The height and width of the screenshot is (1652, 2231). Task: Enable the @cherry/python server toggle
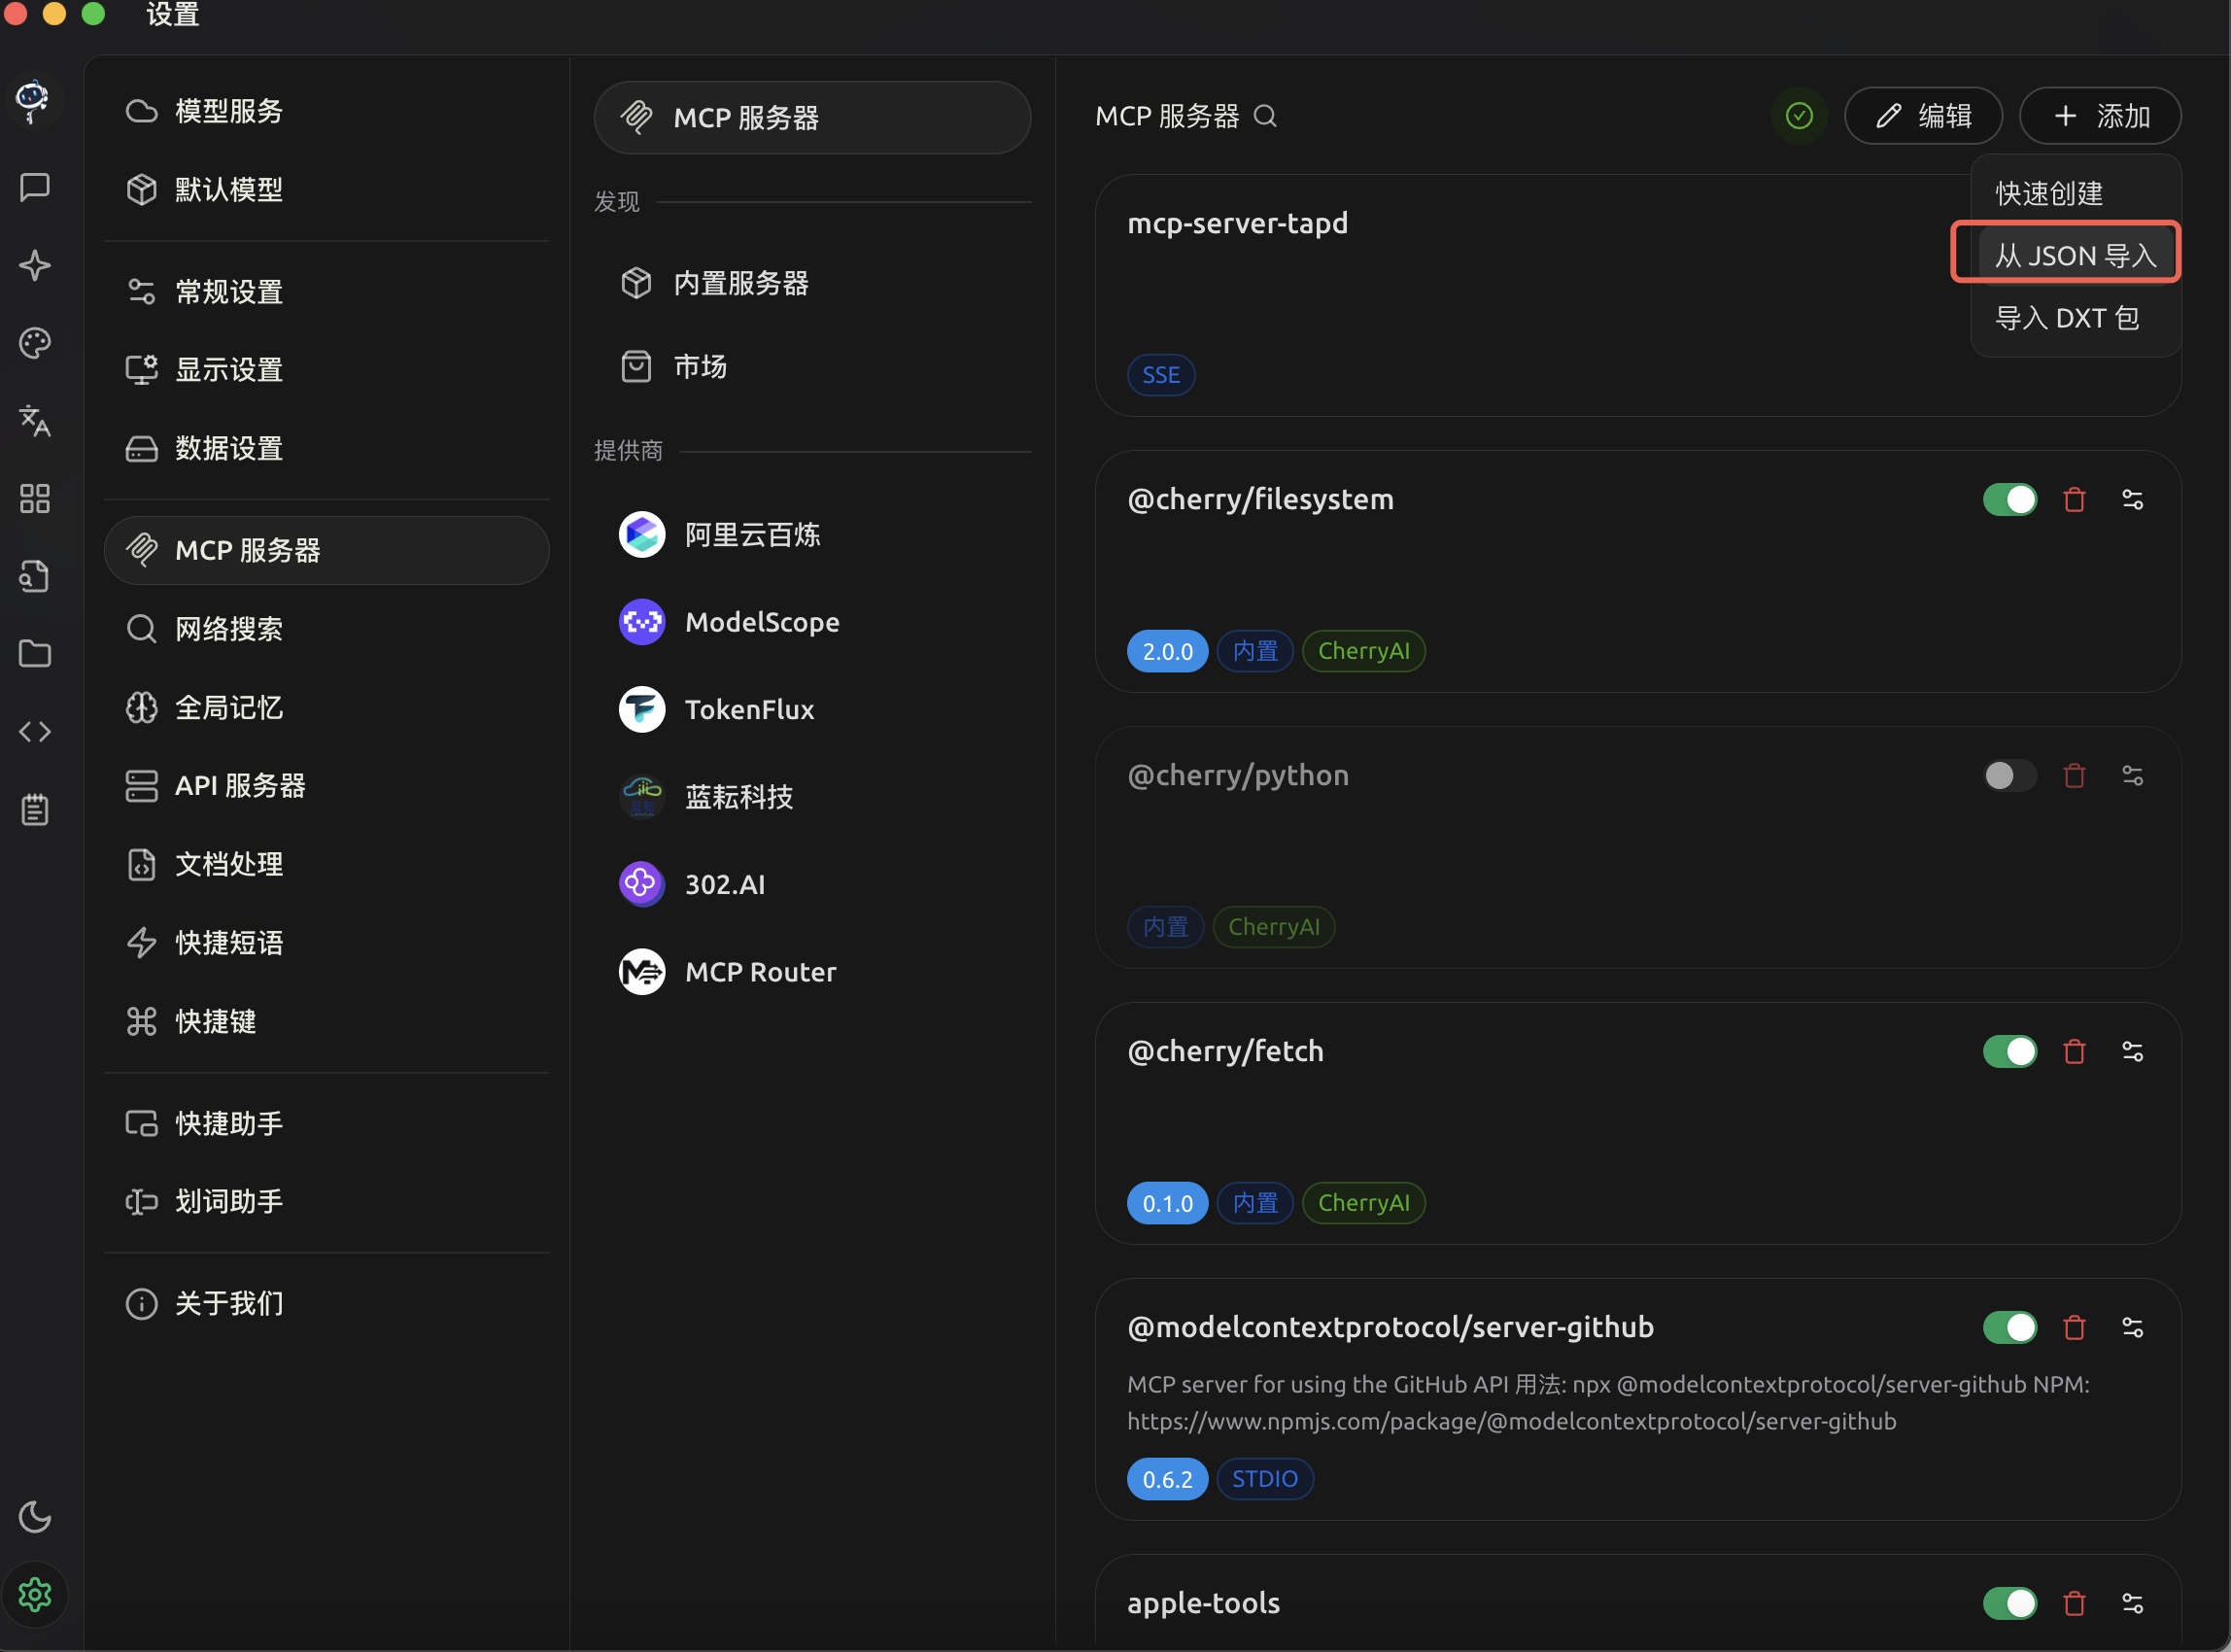pos(2009,775)
